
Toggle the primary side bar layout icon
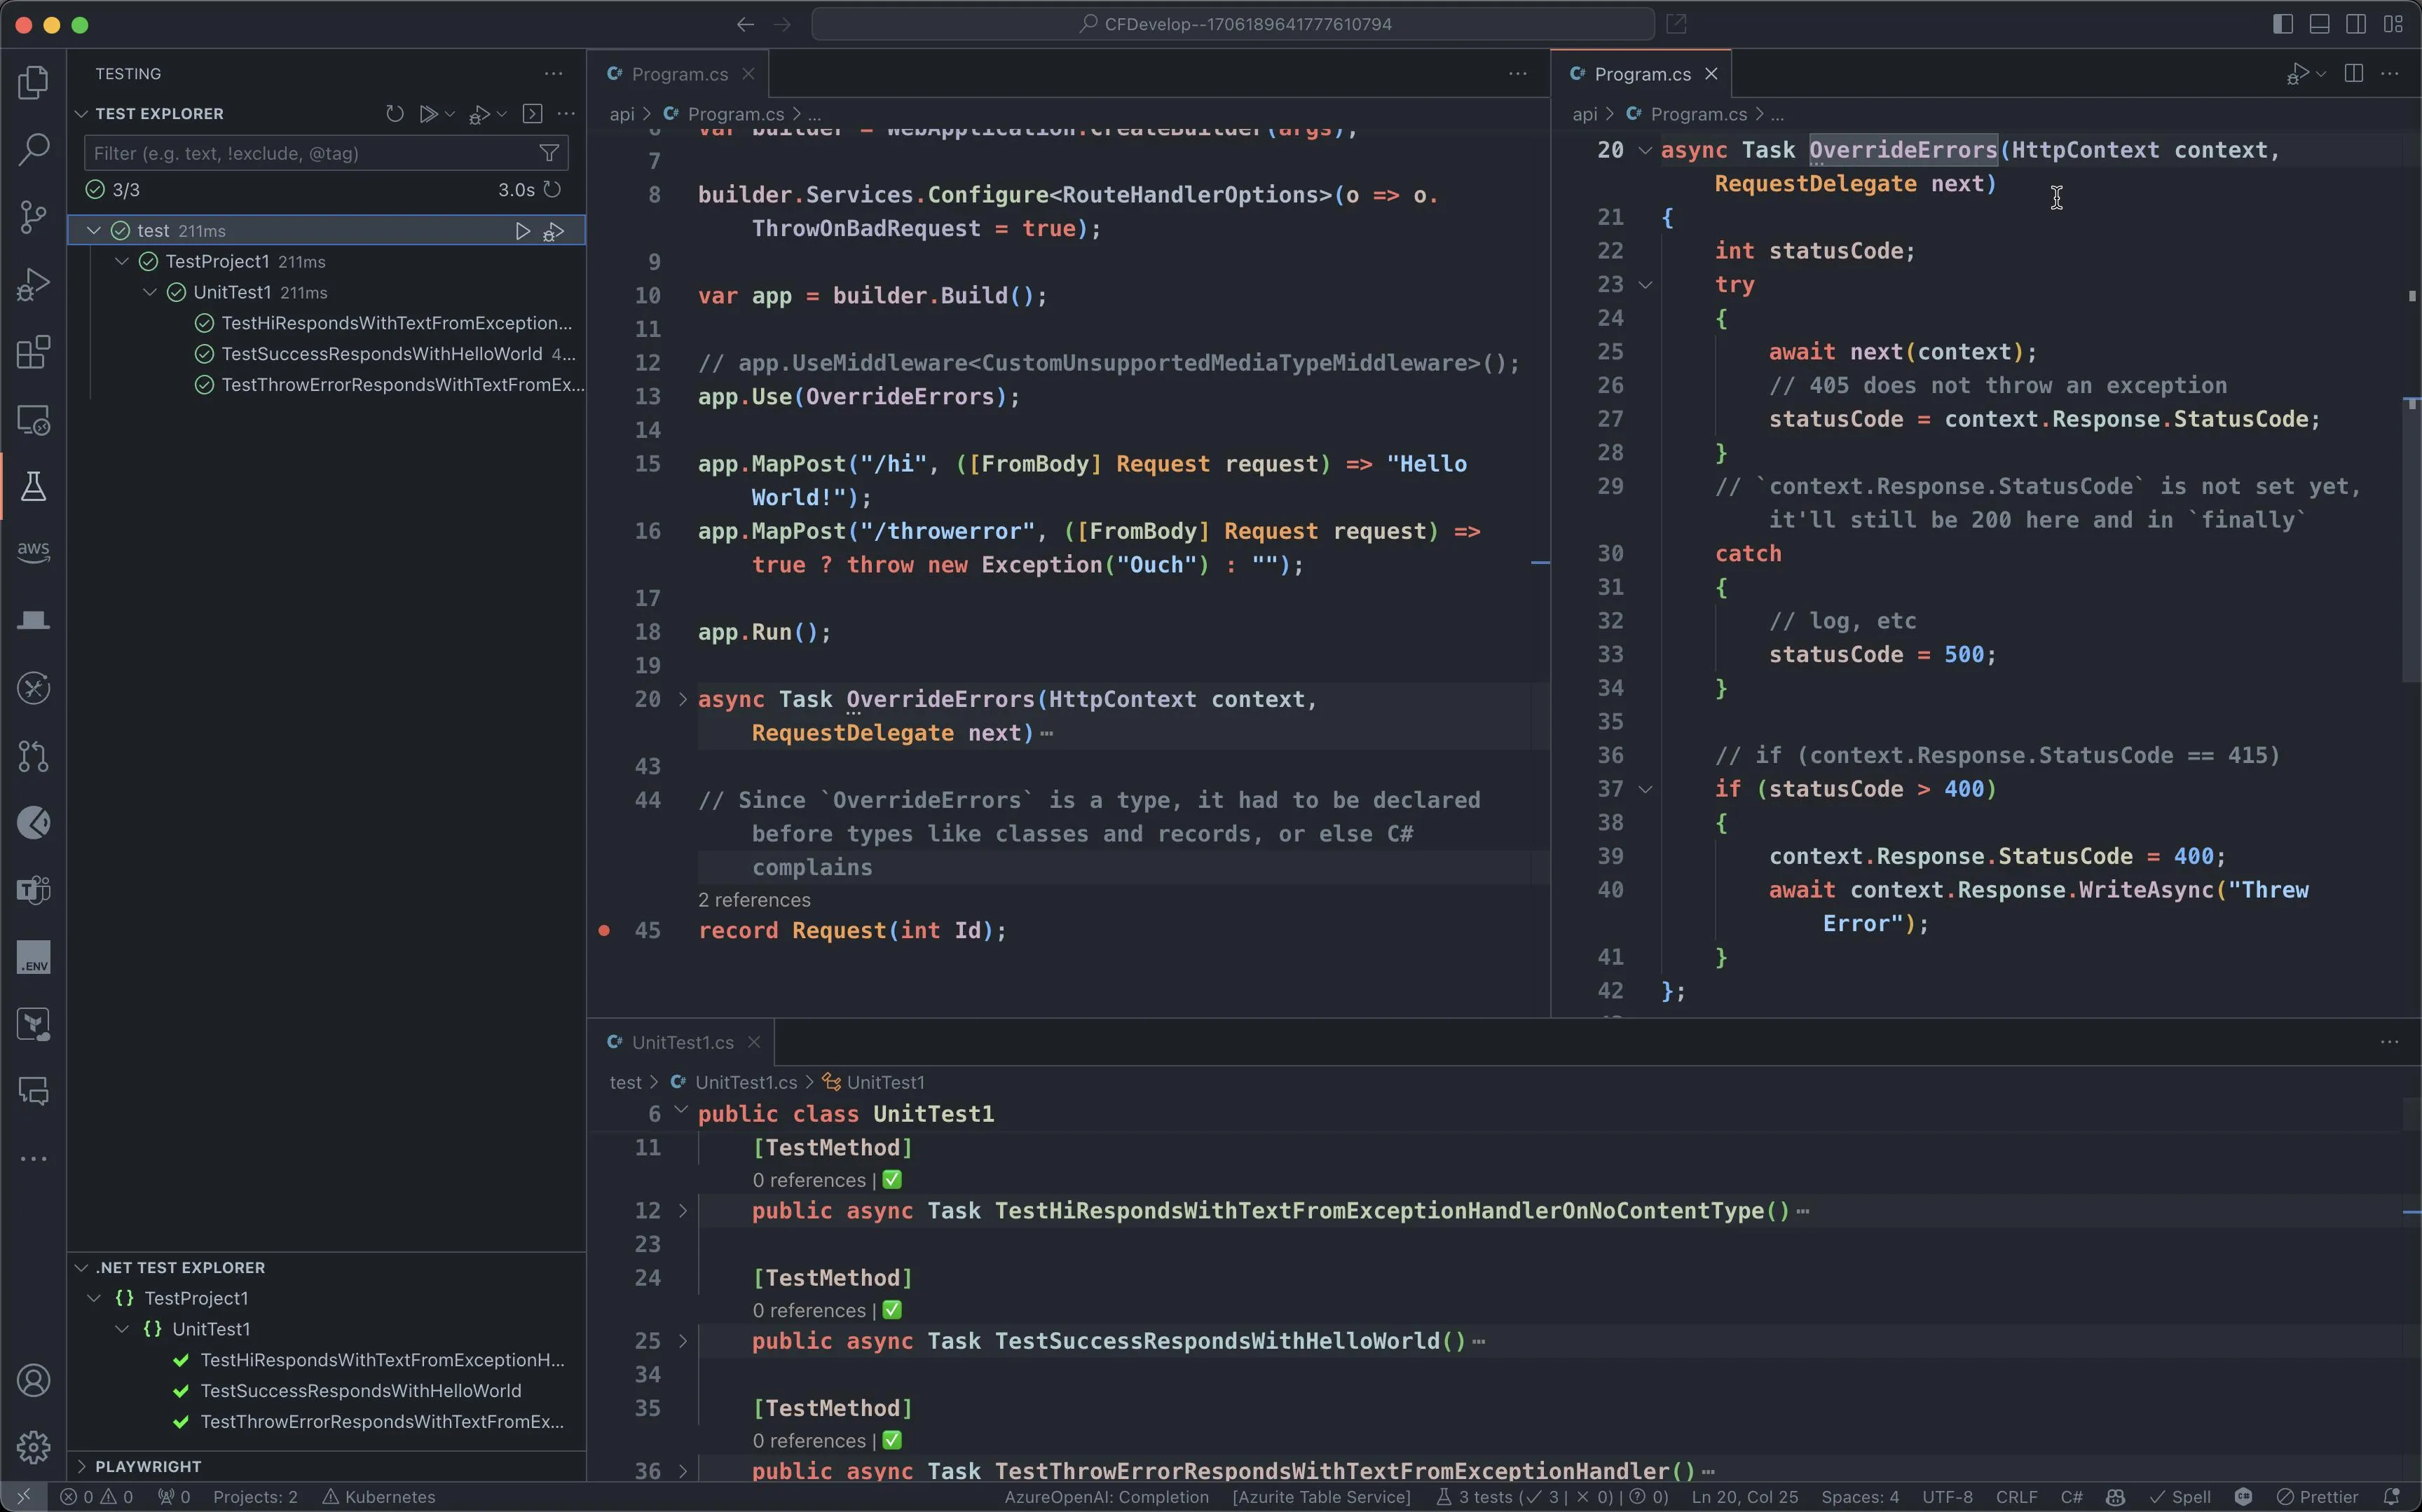point(2282,24)
